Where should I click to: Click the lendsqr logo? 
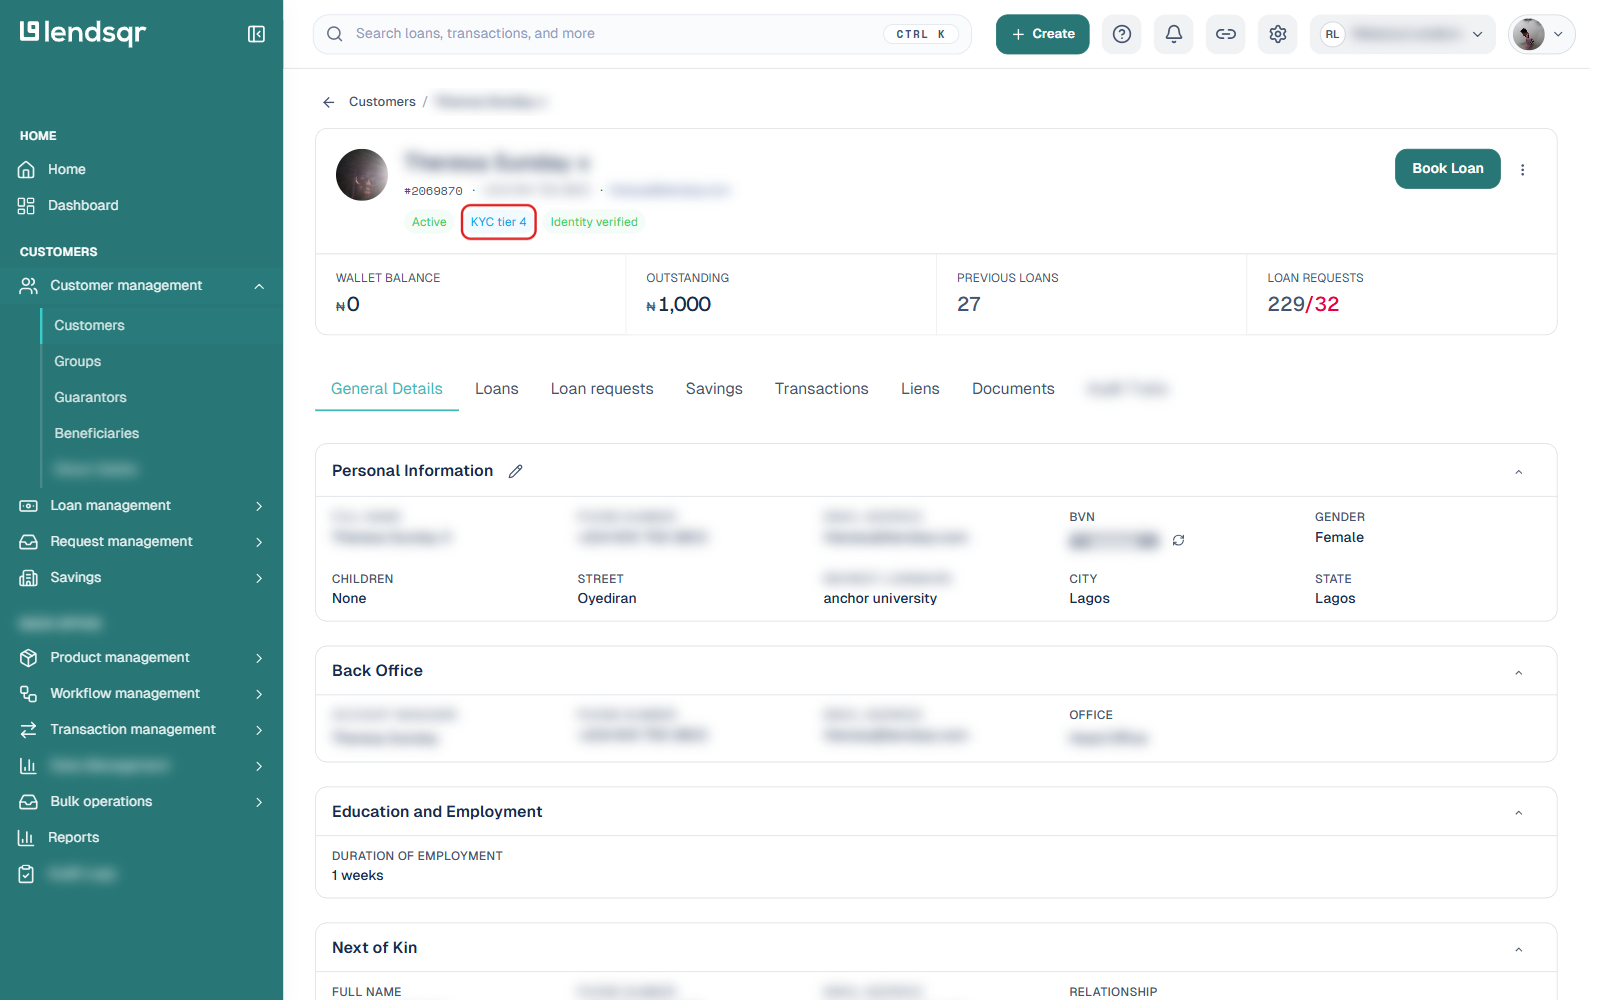(83, 33)
